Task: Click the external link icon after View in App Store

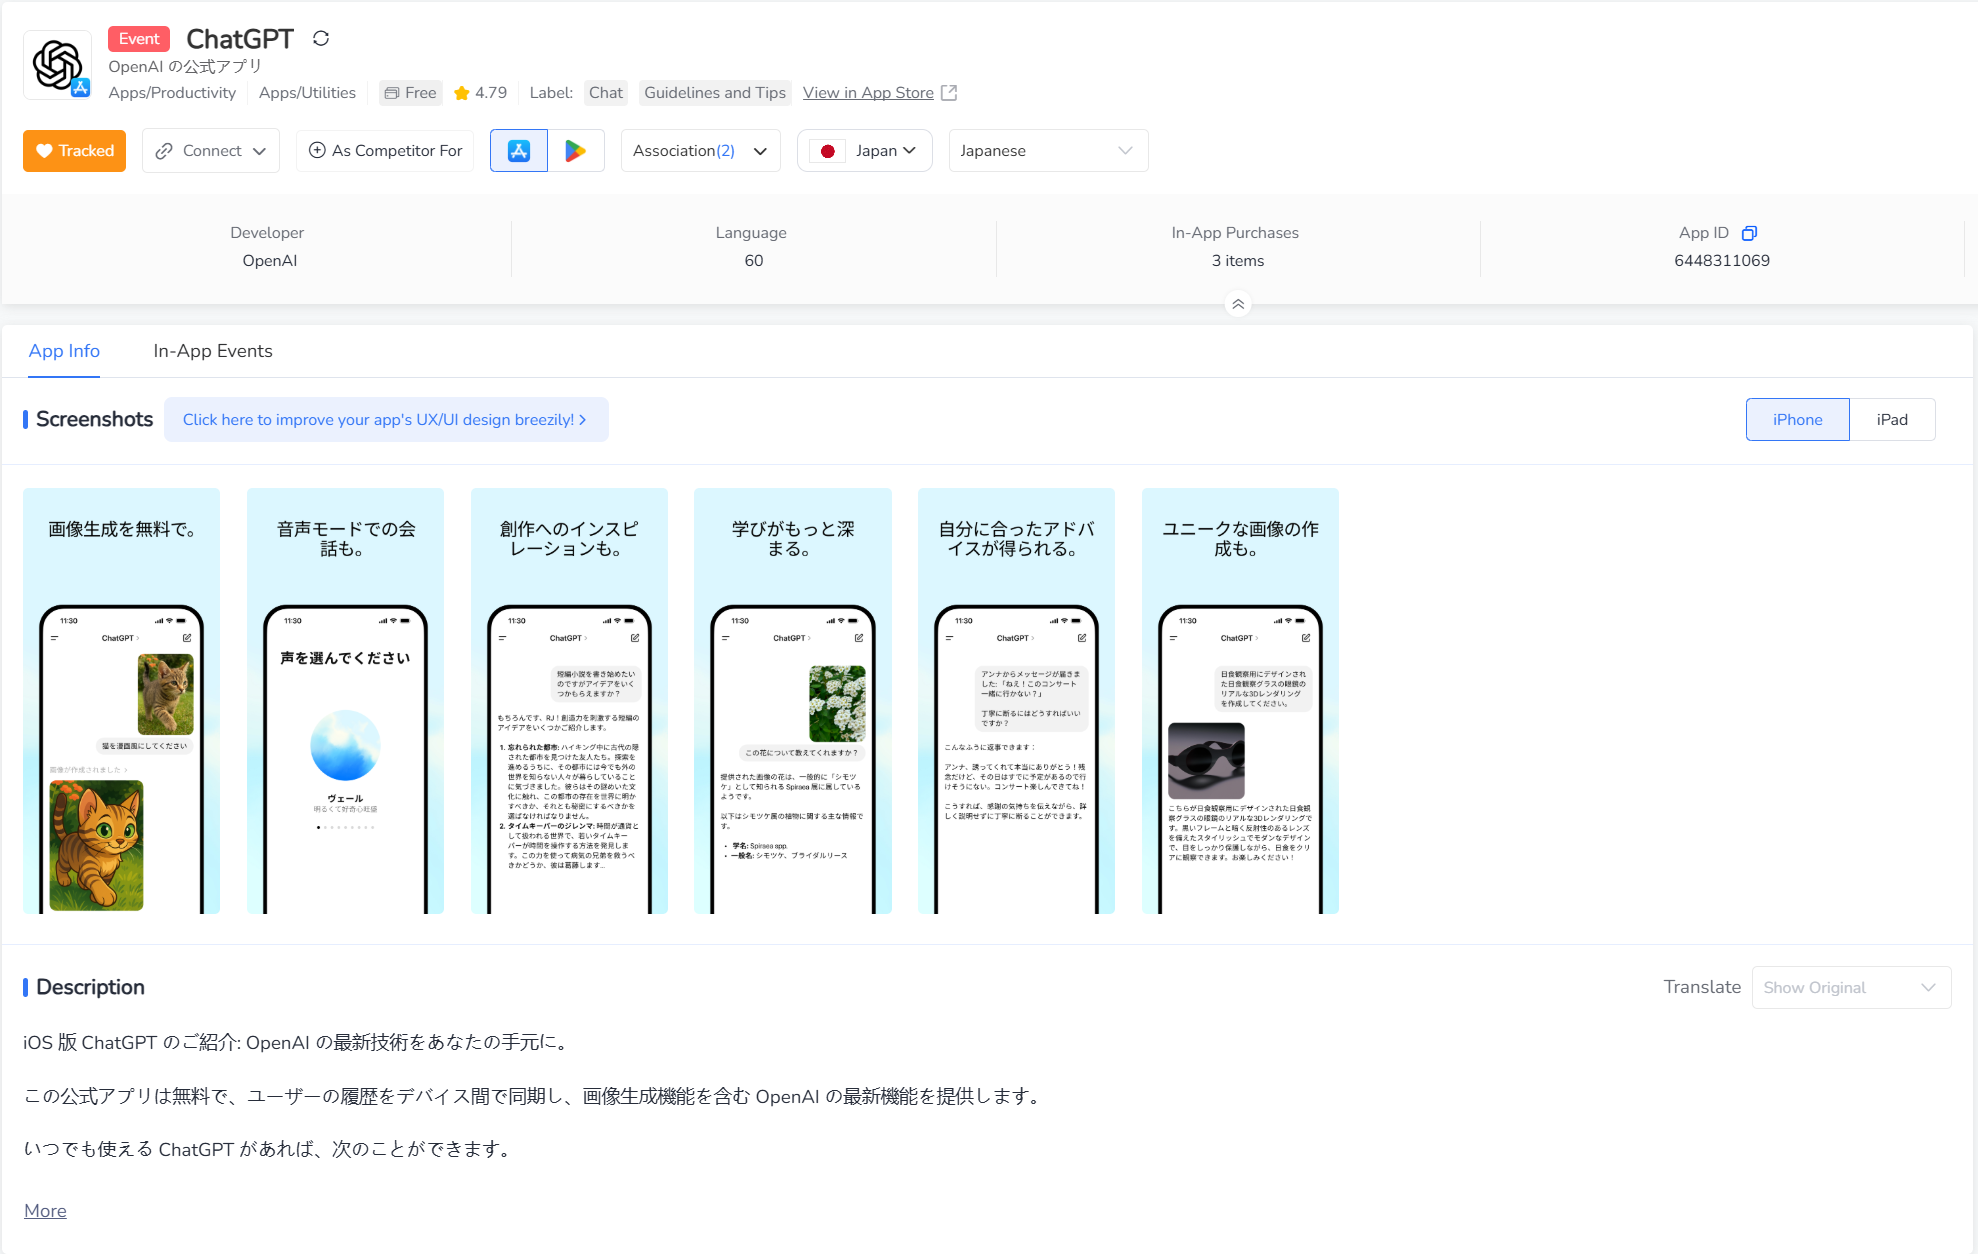Action: pyautogui.click(x=949, y=93)
